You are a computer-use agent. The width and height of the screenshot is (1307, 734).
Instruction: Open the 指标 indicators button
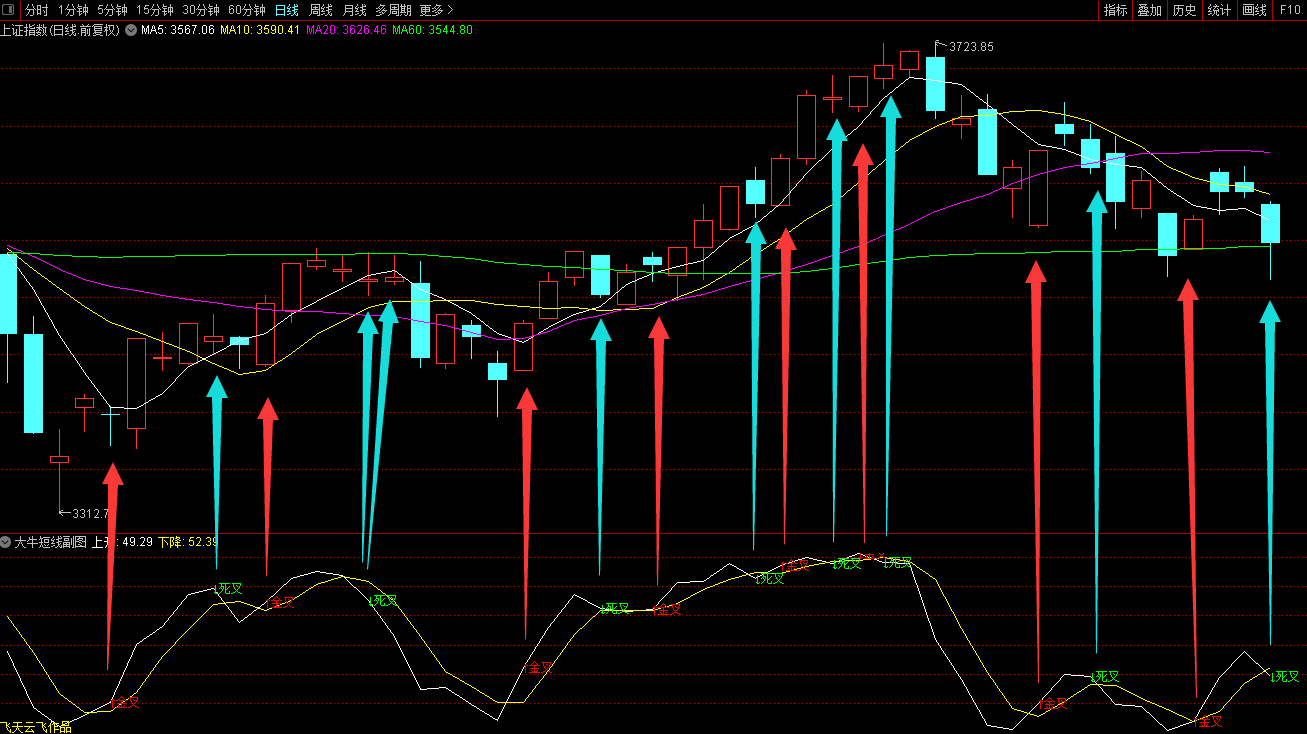click(1115, 10)
